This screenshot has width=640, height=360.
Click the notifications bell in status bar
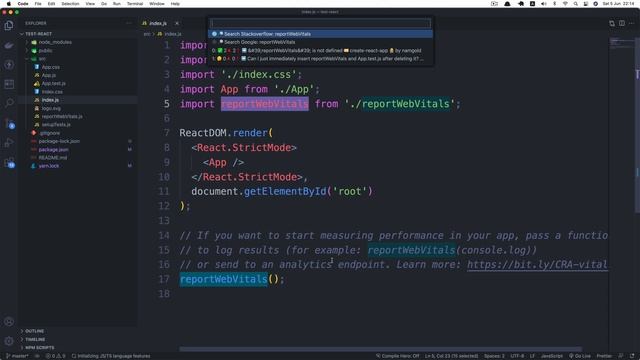(x=632, y=356)
